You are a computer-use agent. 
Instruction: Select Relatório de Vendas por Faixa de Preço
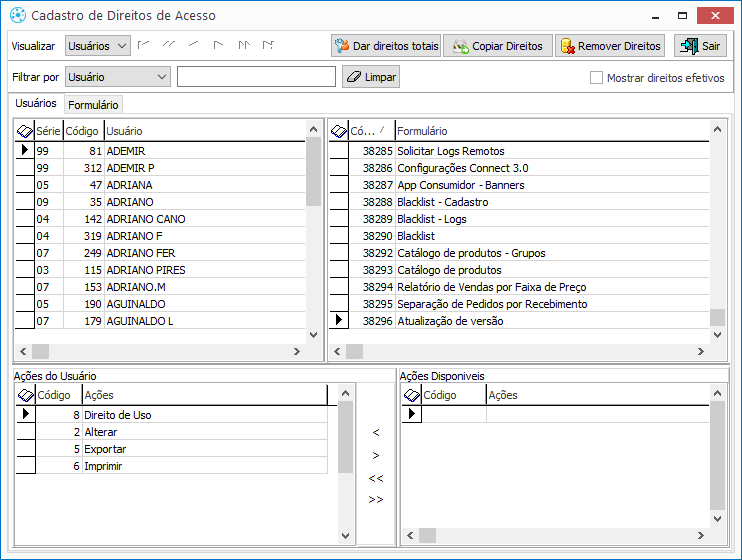(520, 287)
